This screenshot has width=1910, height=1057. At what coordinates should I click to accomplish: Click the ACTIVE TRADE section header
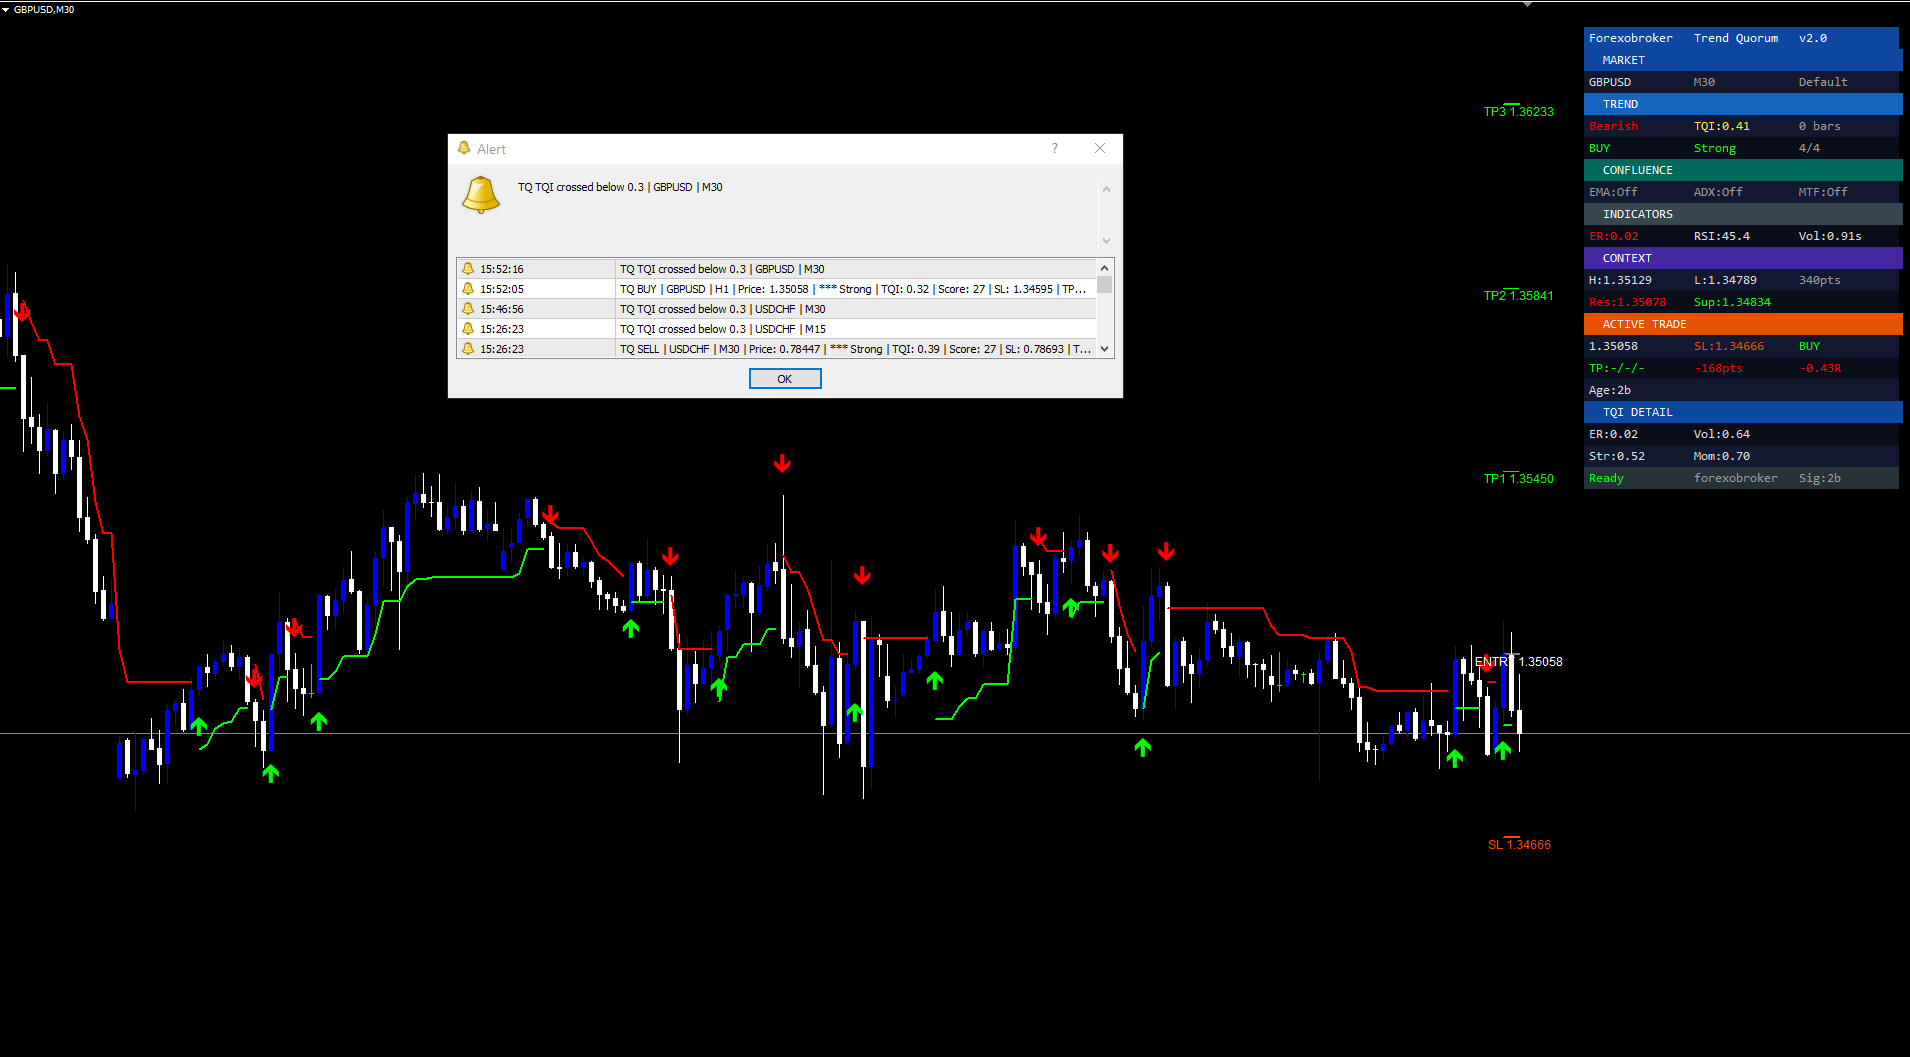coord(1743,324)
